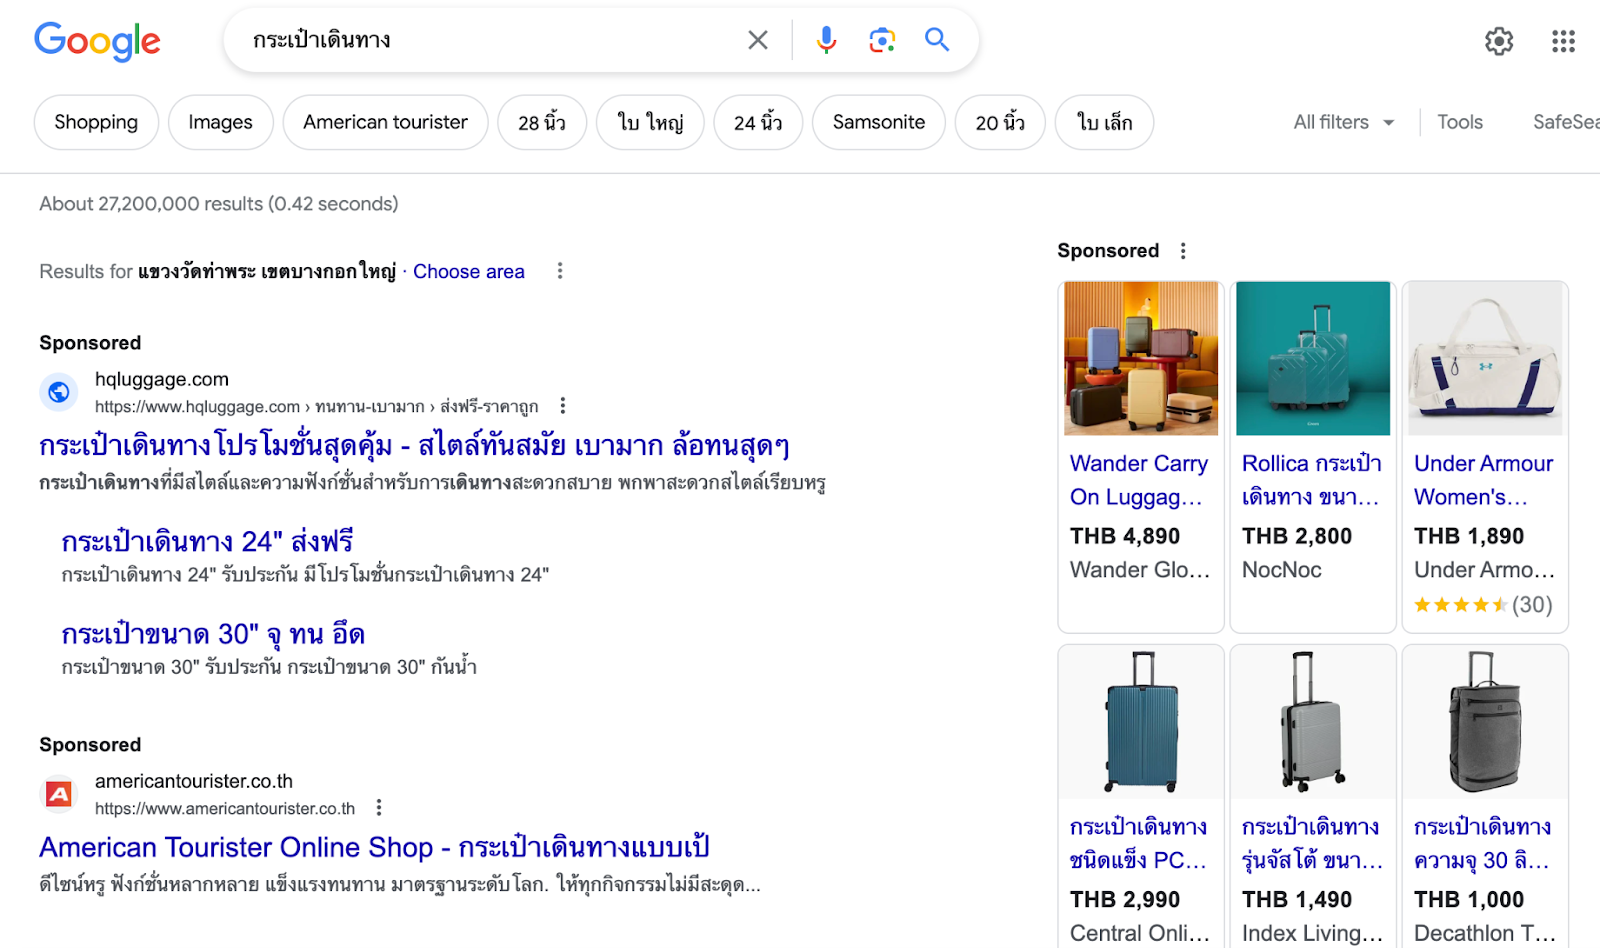Screen dimensions: 1600x948
Task: Click the Rollica กระเป๋าเดินทาง product title
Action: (x=1312, y=480)
